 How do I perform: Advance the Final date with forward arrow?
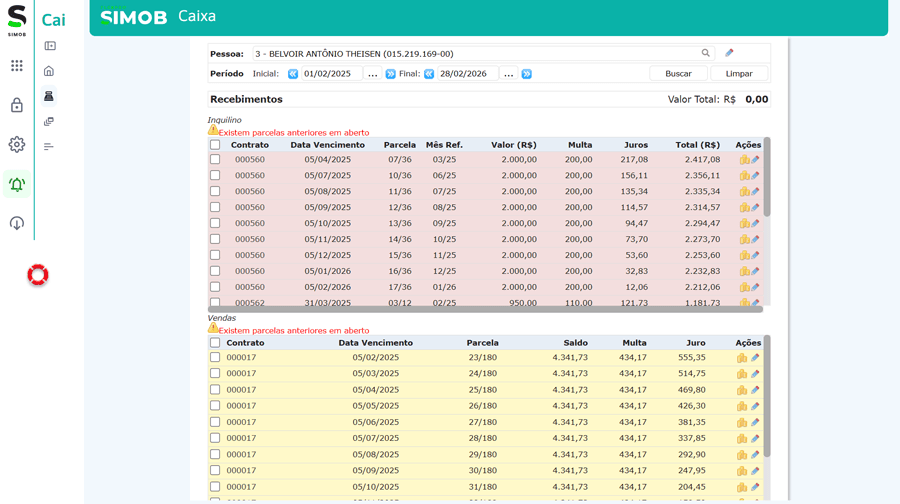point(527,74)
